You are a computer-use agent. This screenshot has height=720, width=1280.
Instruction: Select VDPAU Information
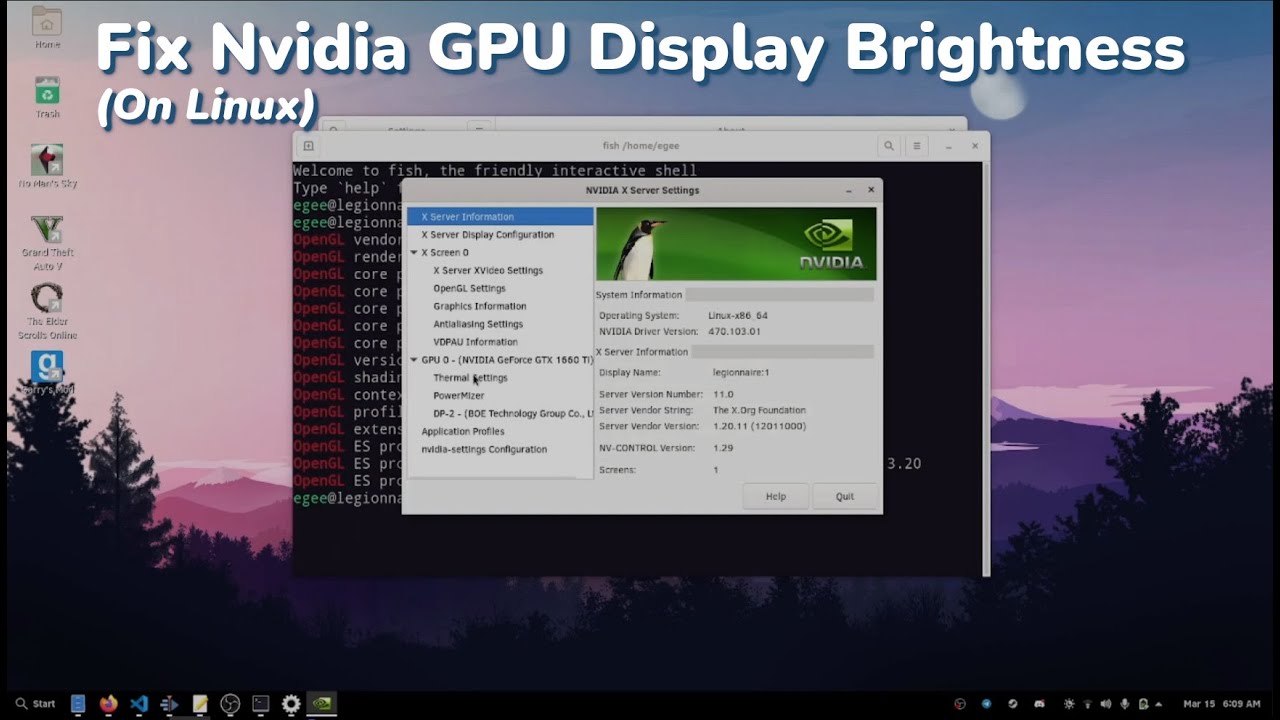475,342
